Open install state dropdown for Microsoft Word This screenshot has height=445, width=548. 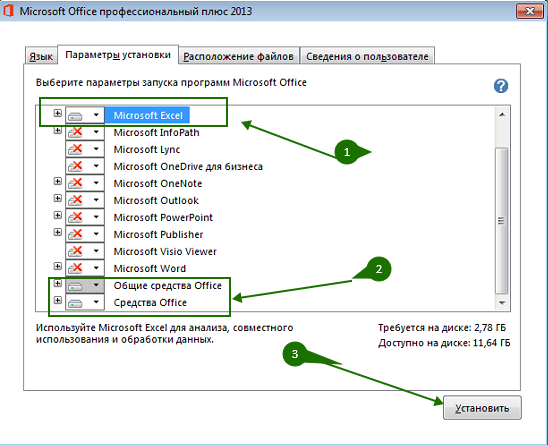click(x=85, y=268)
